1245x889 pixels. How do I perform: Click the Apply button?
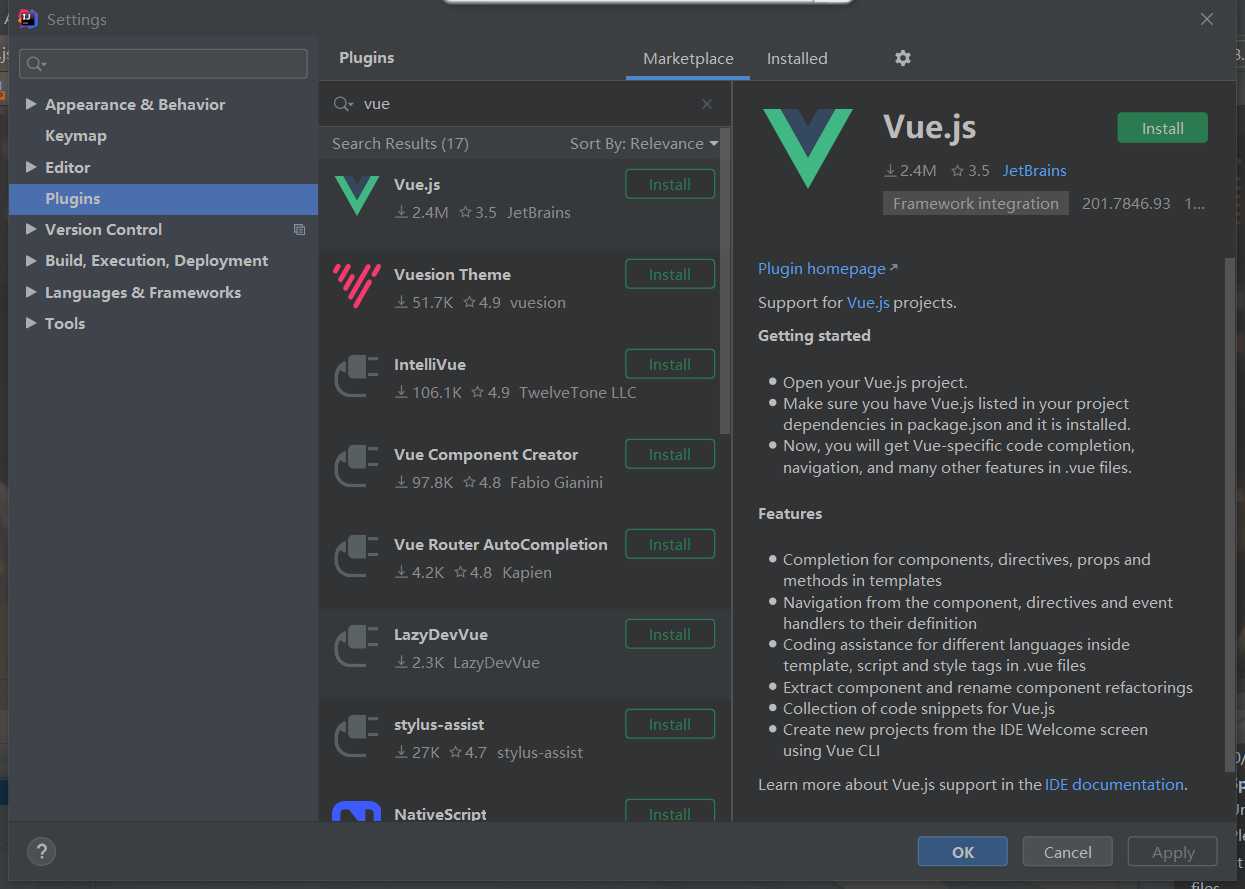pyautogui.click(x=1173, y=852)
